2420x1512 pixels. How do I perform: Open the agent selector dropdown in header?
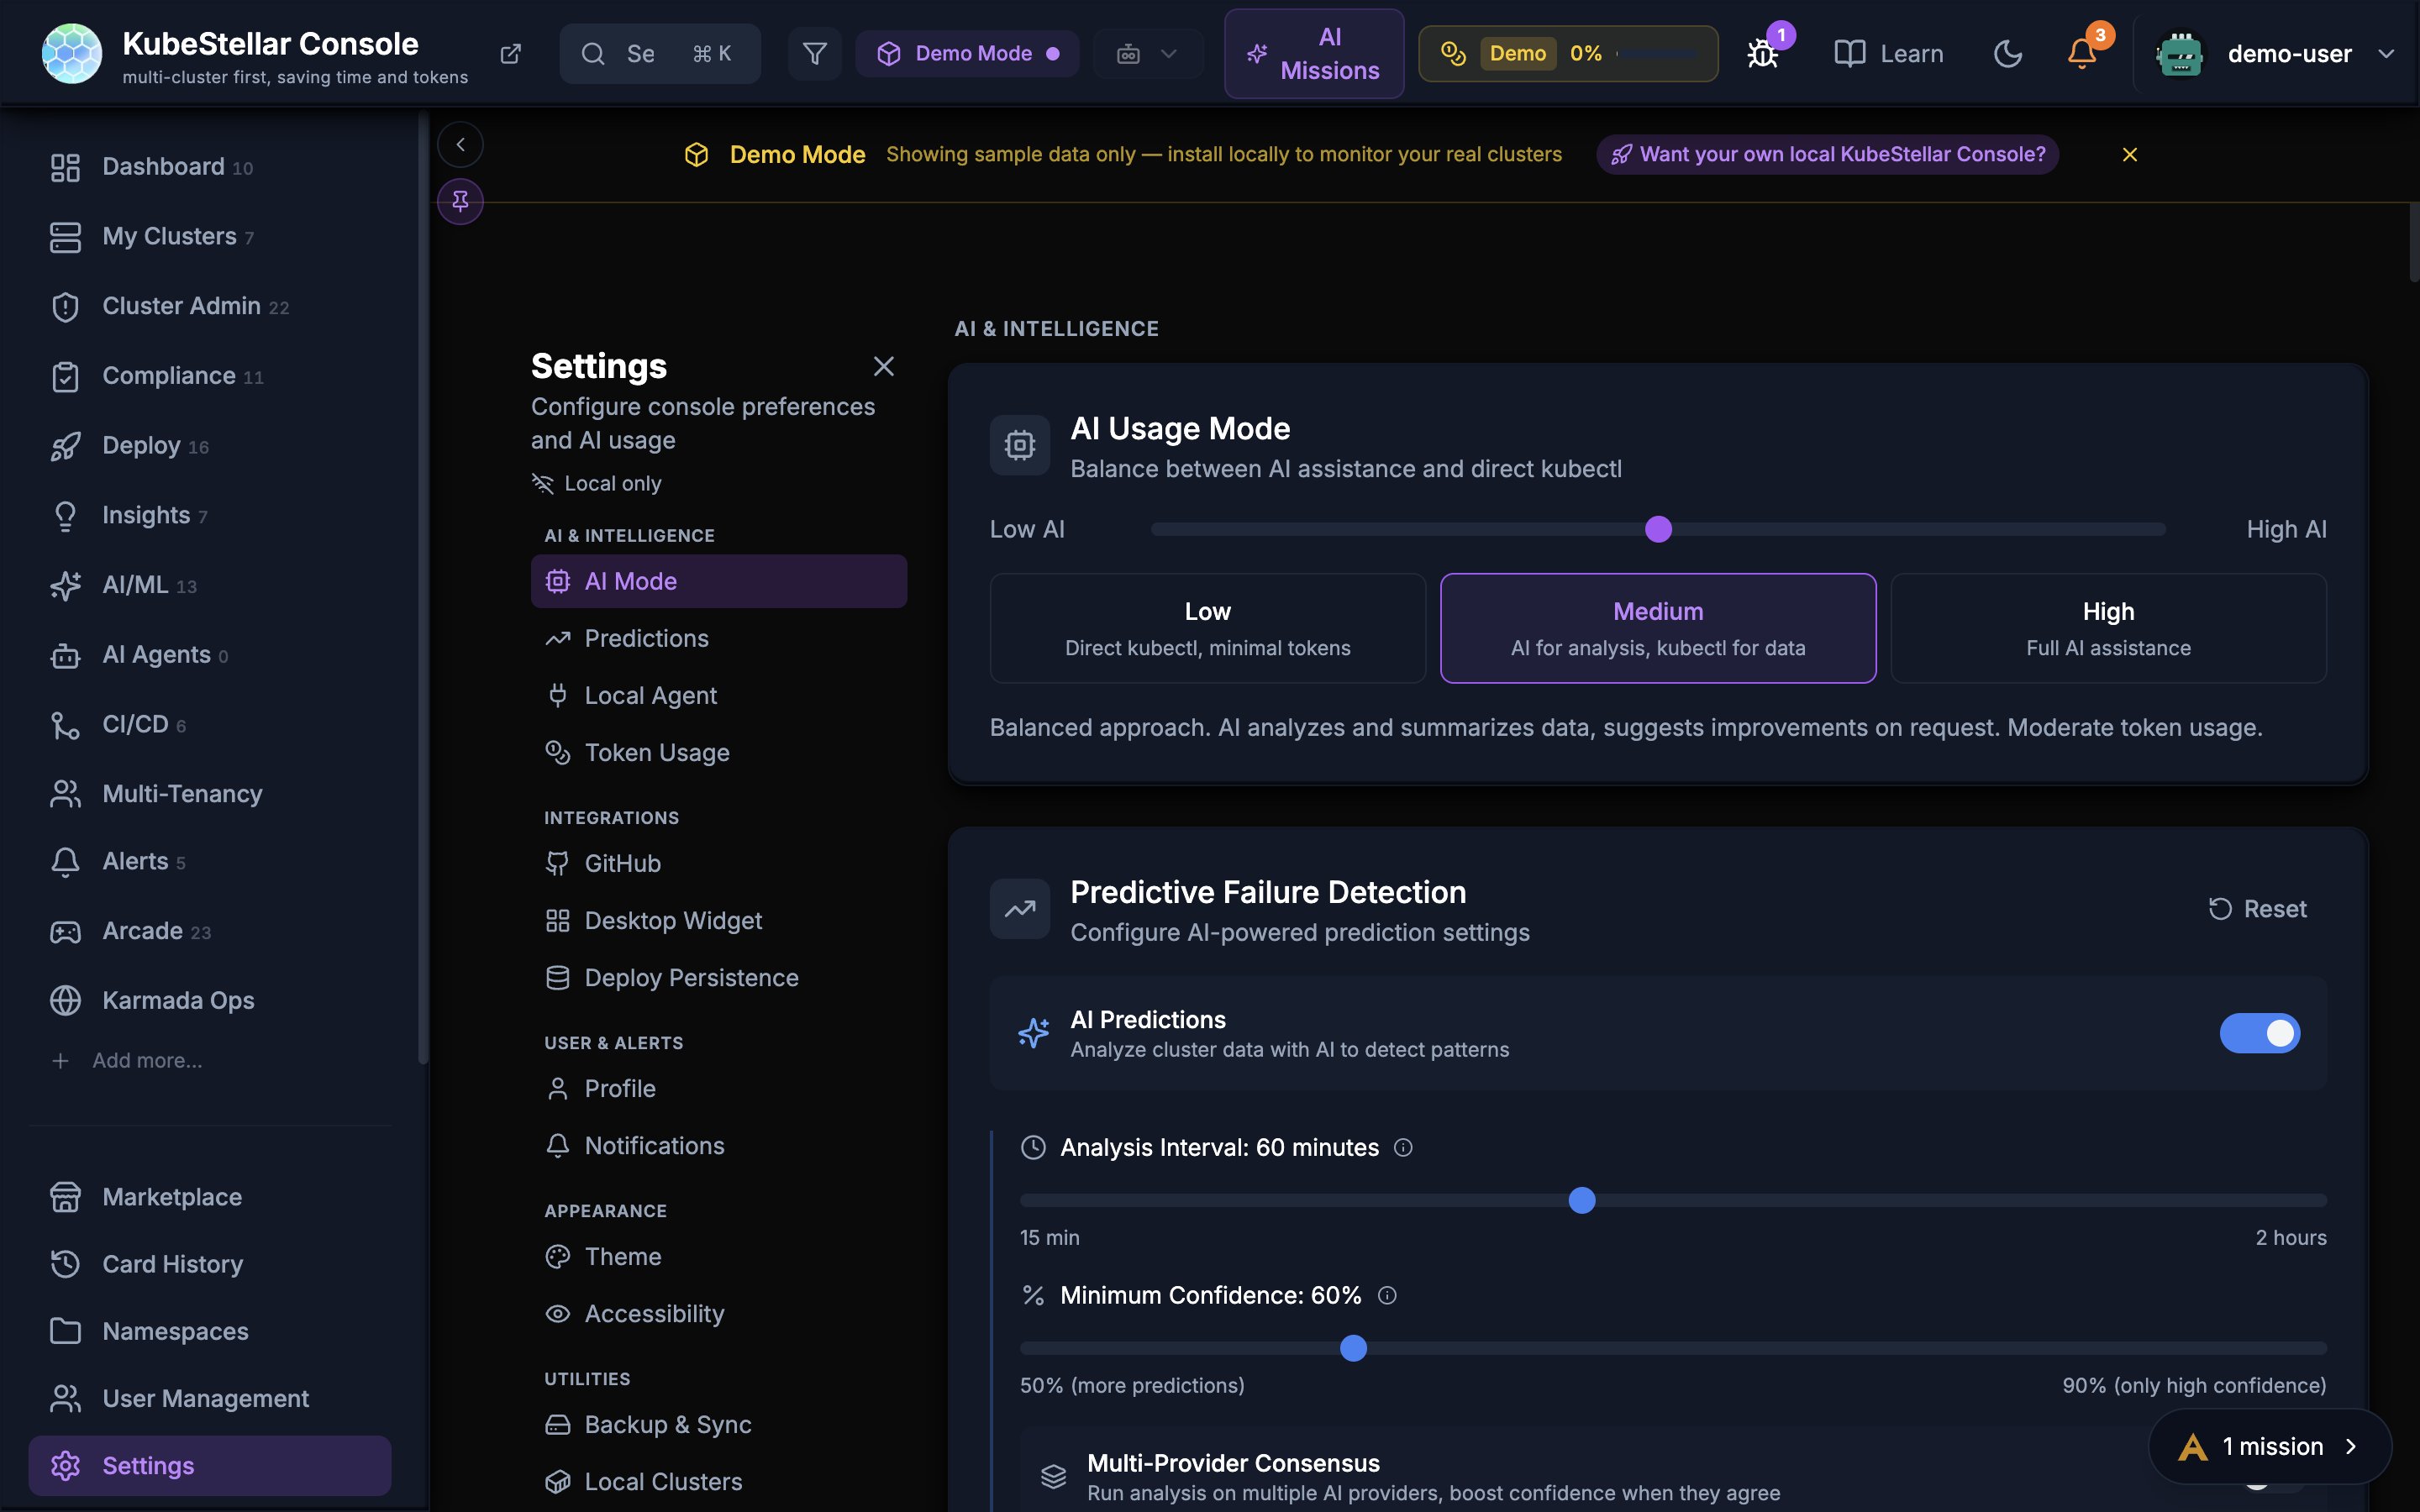click(1147, 54)
